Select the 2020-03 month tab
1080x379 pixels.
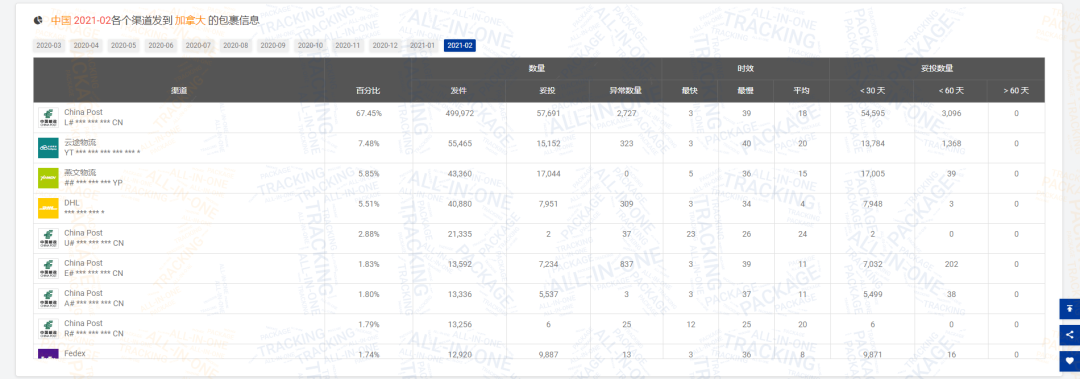tap(48, 45)
